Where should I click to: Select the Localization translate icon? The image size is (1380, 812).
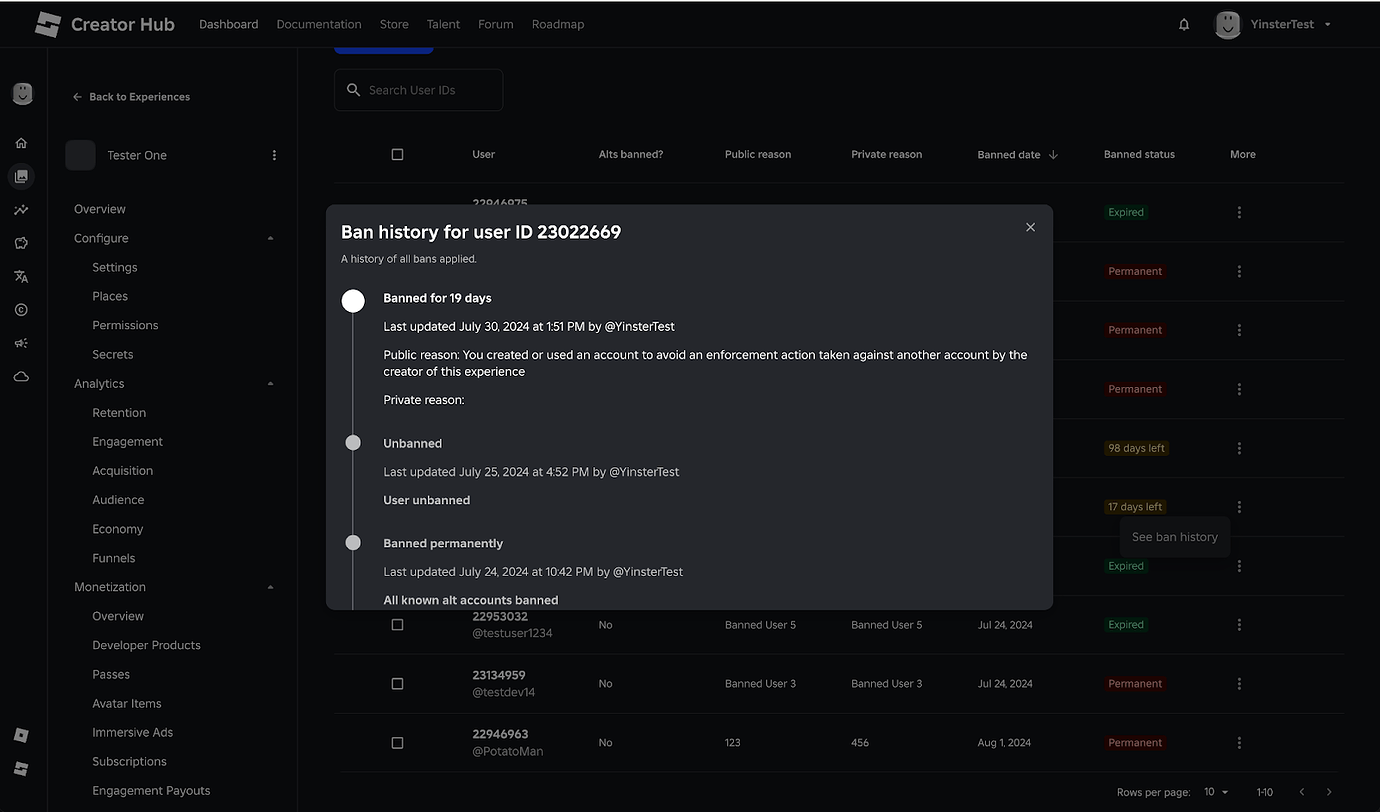(x=22, y=276)
